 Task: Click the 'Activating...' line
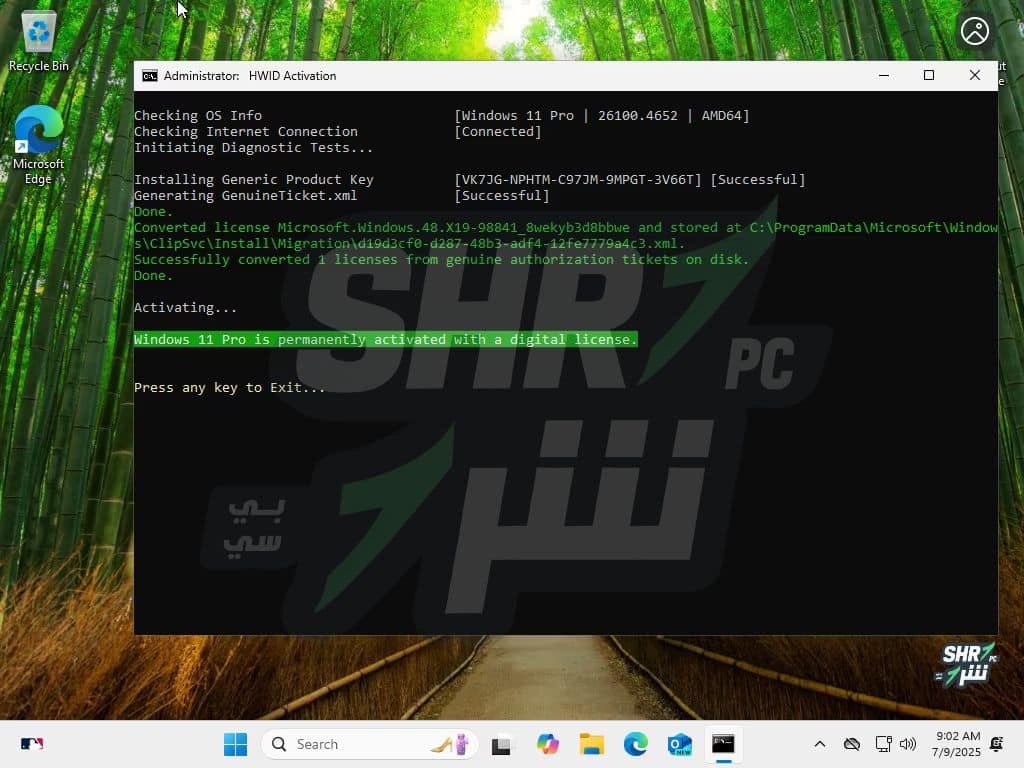(185, 308)
